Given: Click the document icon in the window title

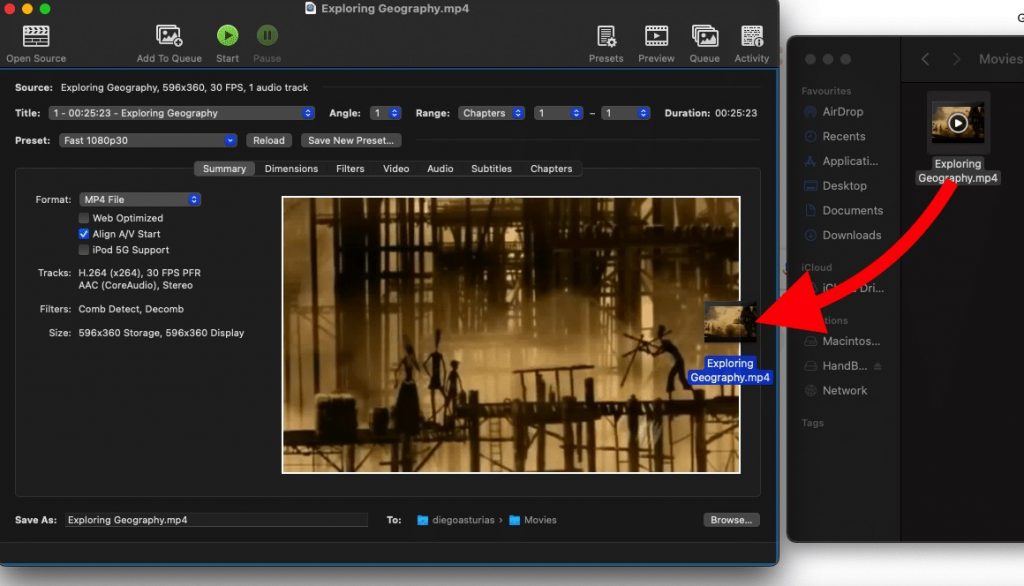Looking at the screenshot, I should (310, 8).
